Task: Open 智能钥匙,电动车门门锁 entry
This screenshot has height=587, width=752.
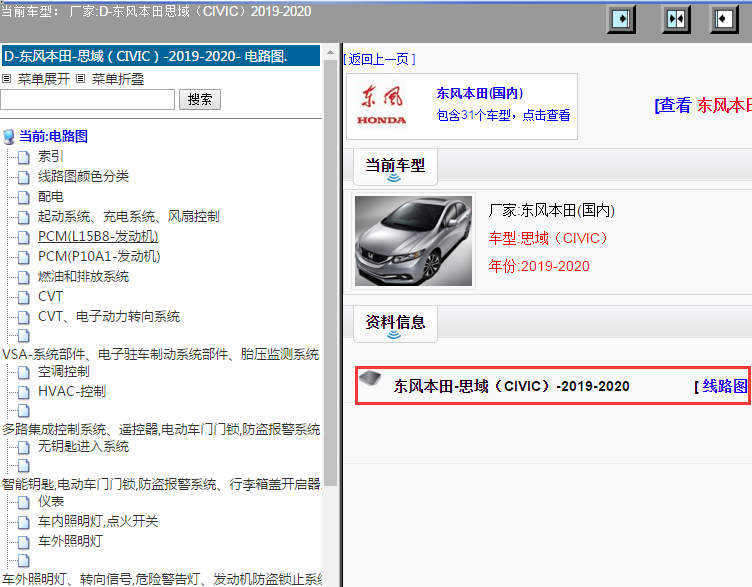Action: coord(162,484)
